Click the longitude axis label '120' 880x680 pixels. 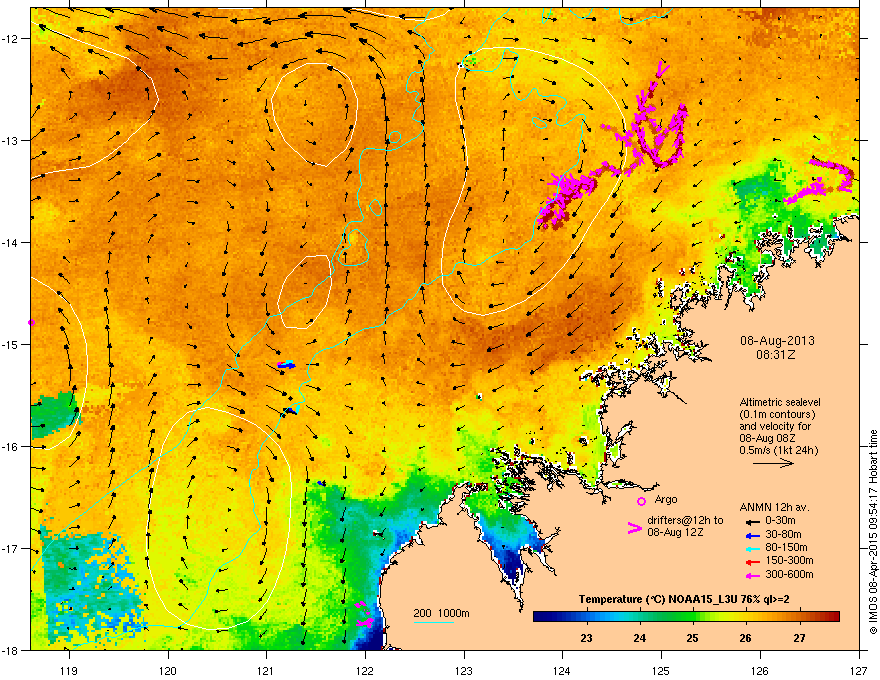pos(168,670)
